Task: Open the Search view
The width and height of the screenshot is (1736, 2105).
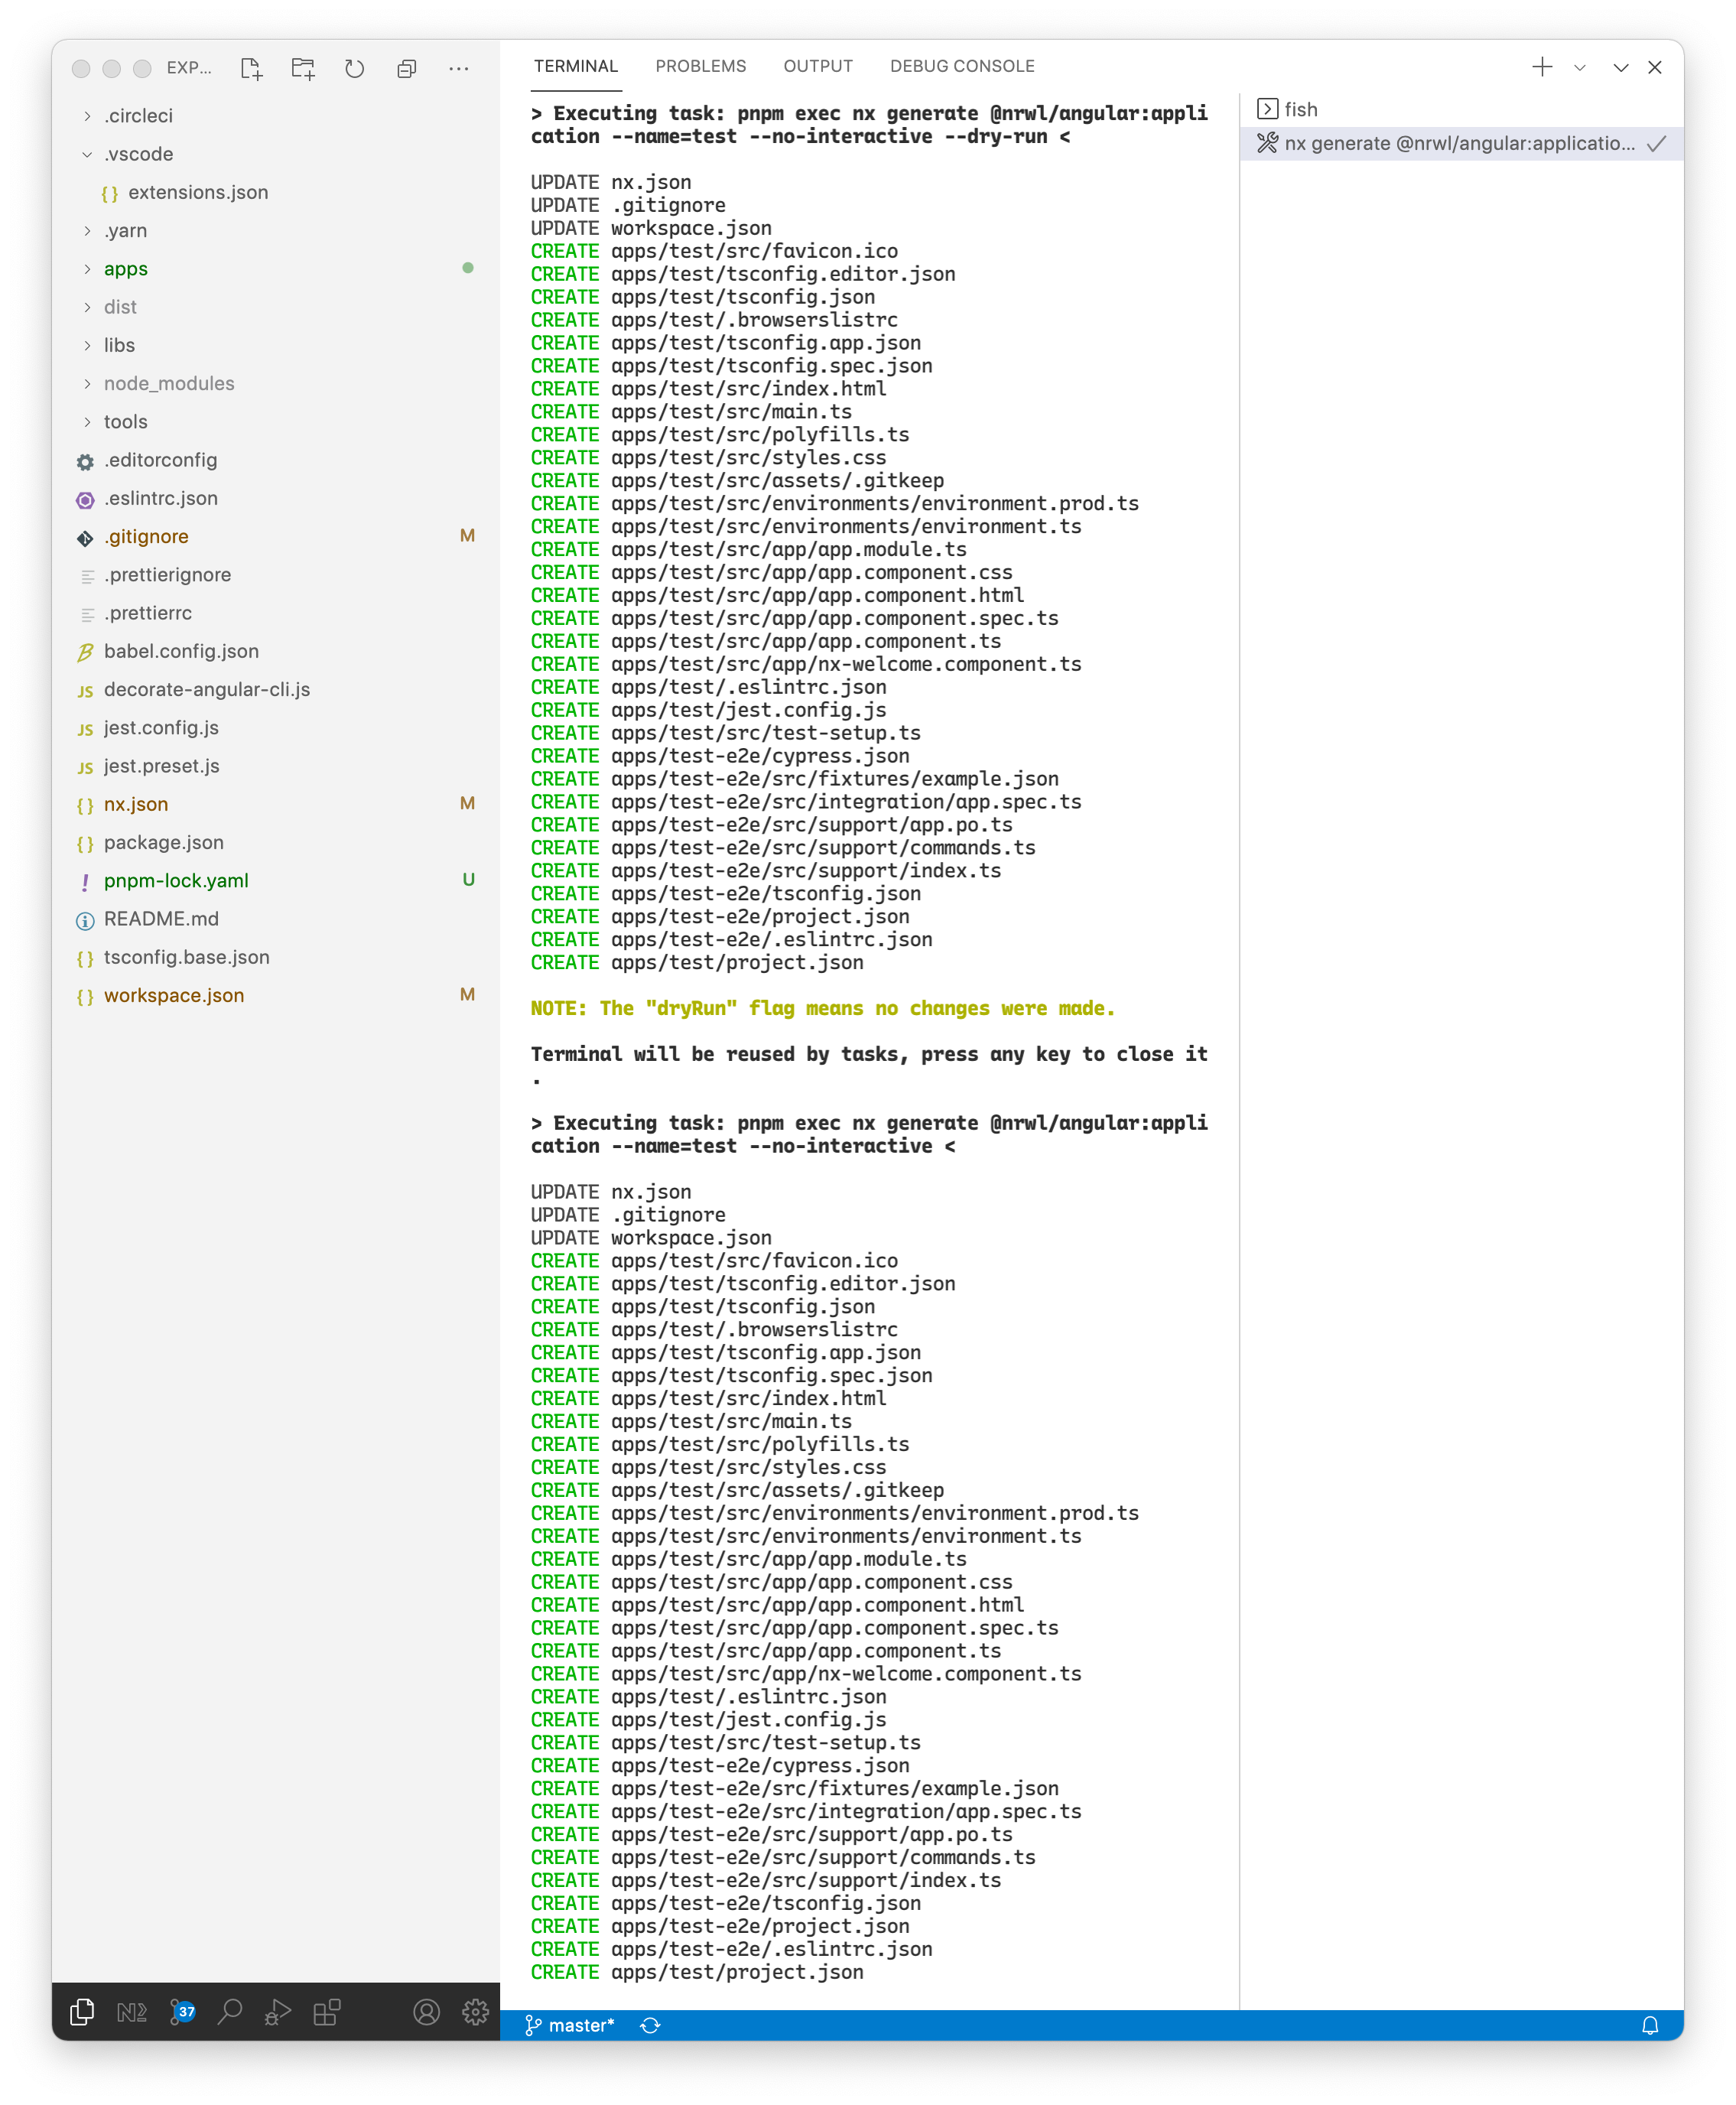Action: [230, 2012]
